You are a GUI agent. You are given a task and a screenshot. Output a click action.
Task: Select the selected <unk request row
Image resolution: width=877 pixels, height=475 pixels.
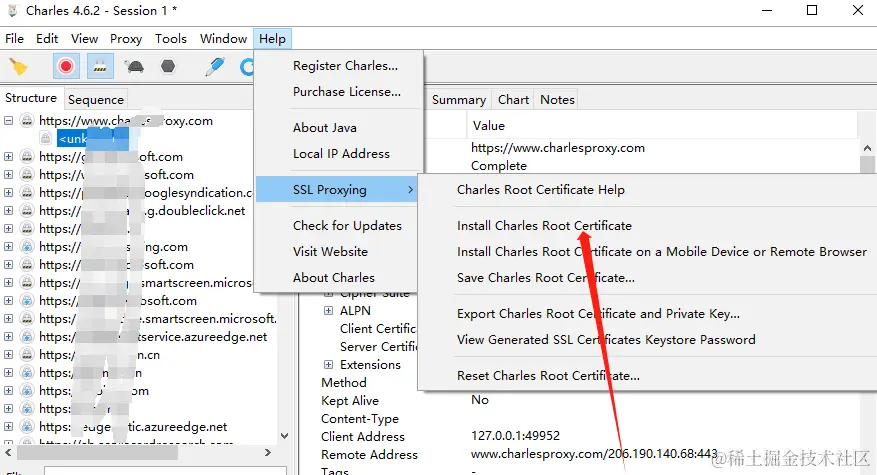point(93,139)
